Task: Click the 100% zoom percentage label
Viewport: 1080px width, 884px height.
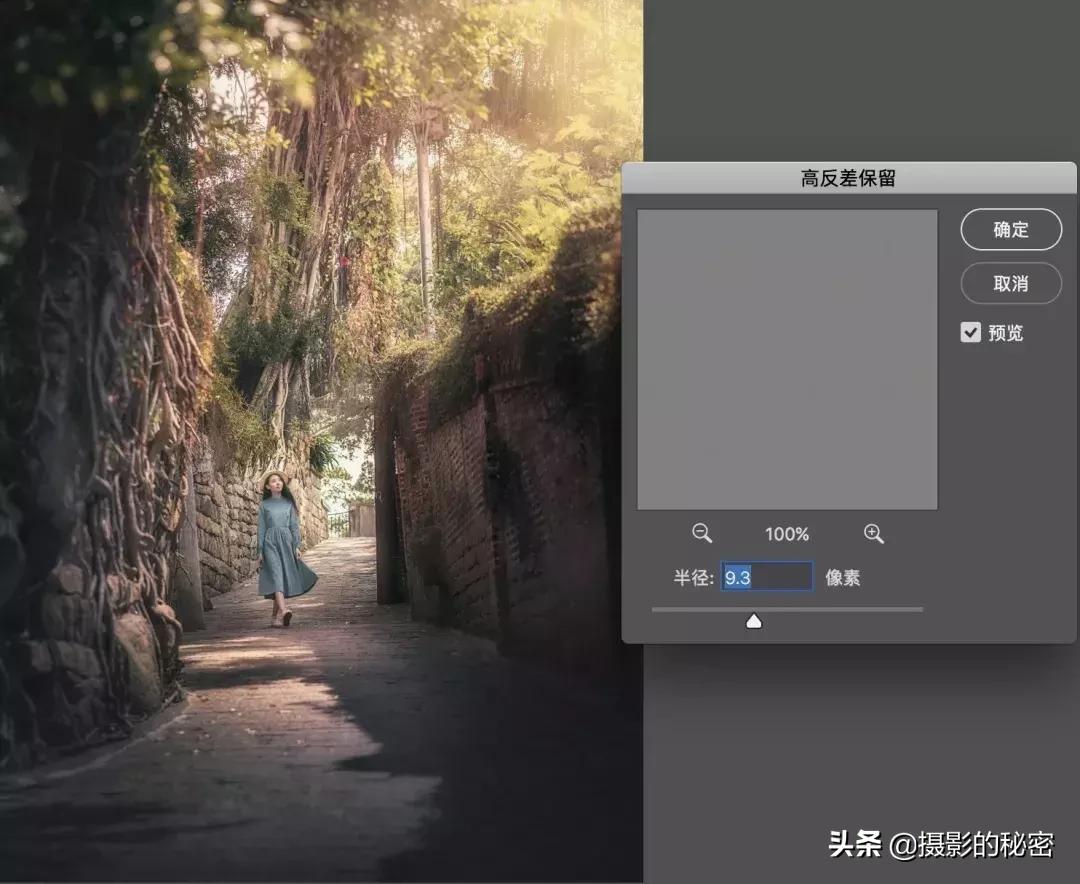Action: click(787, 533)
